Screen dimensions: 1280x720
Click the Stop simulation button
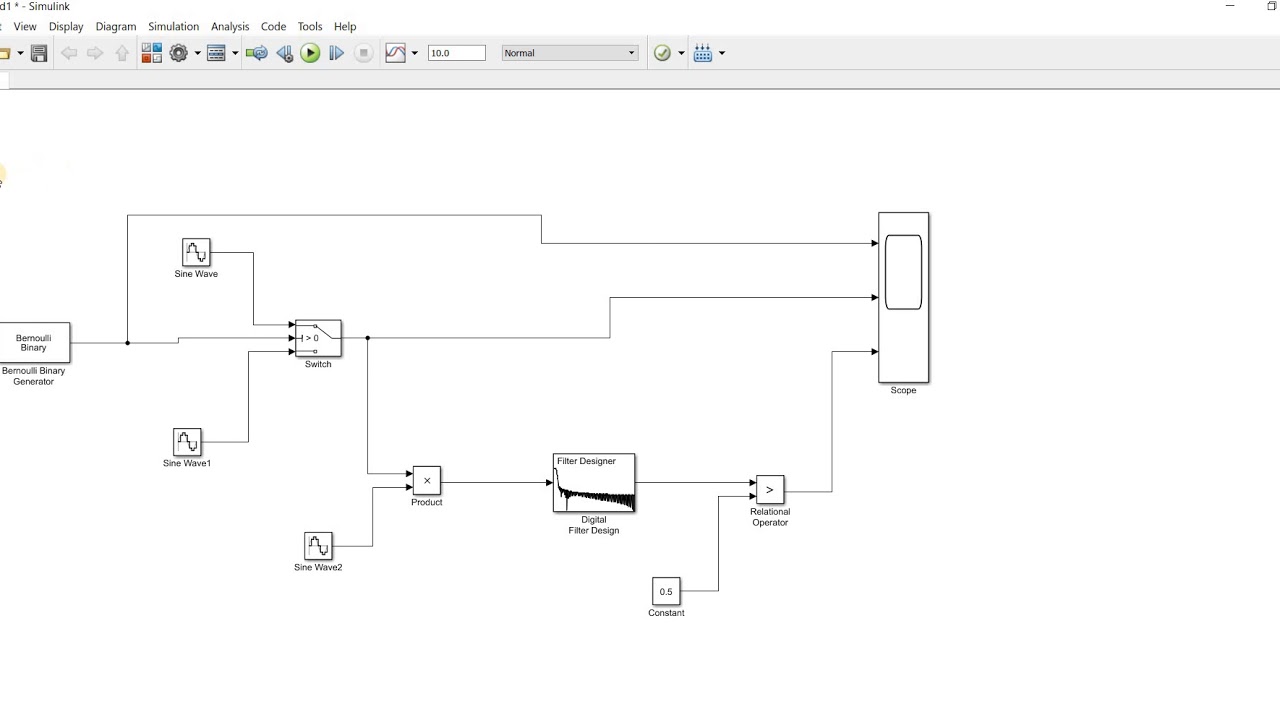tap(364, 53)
